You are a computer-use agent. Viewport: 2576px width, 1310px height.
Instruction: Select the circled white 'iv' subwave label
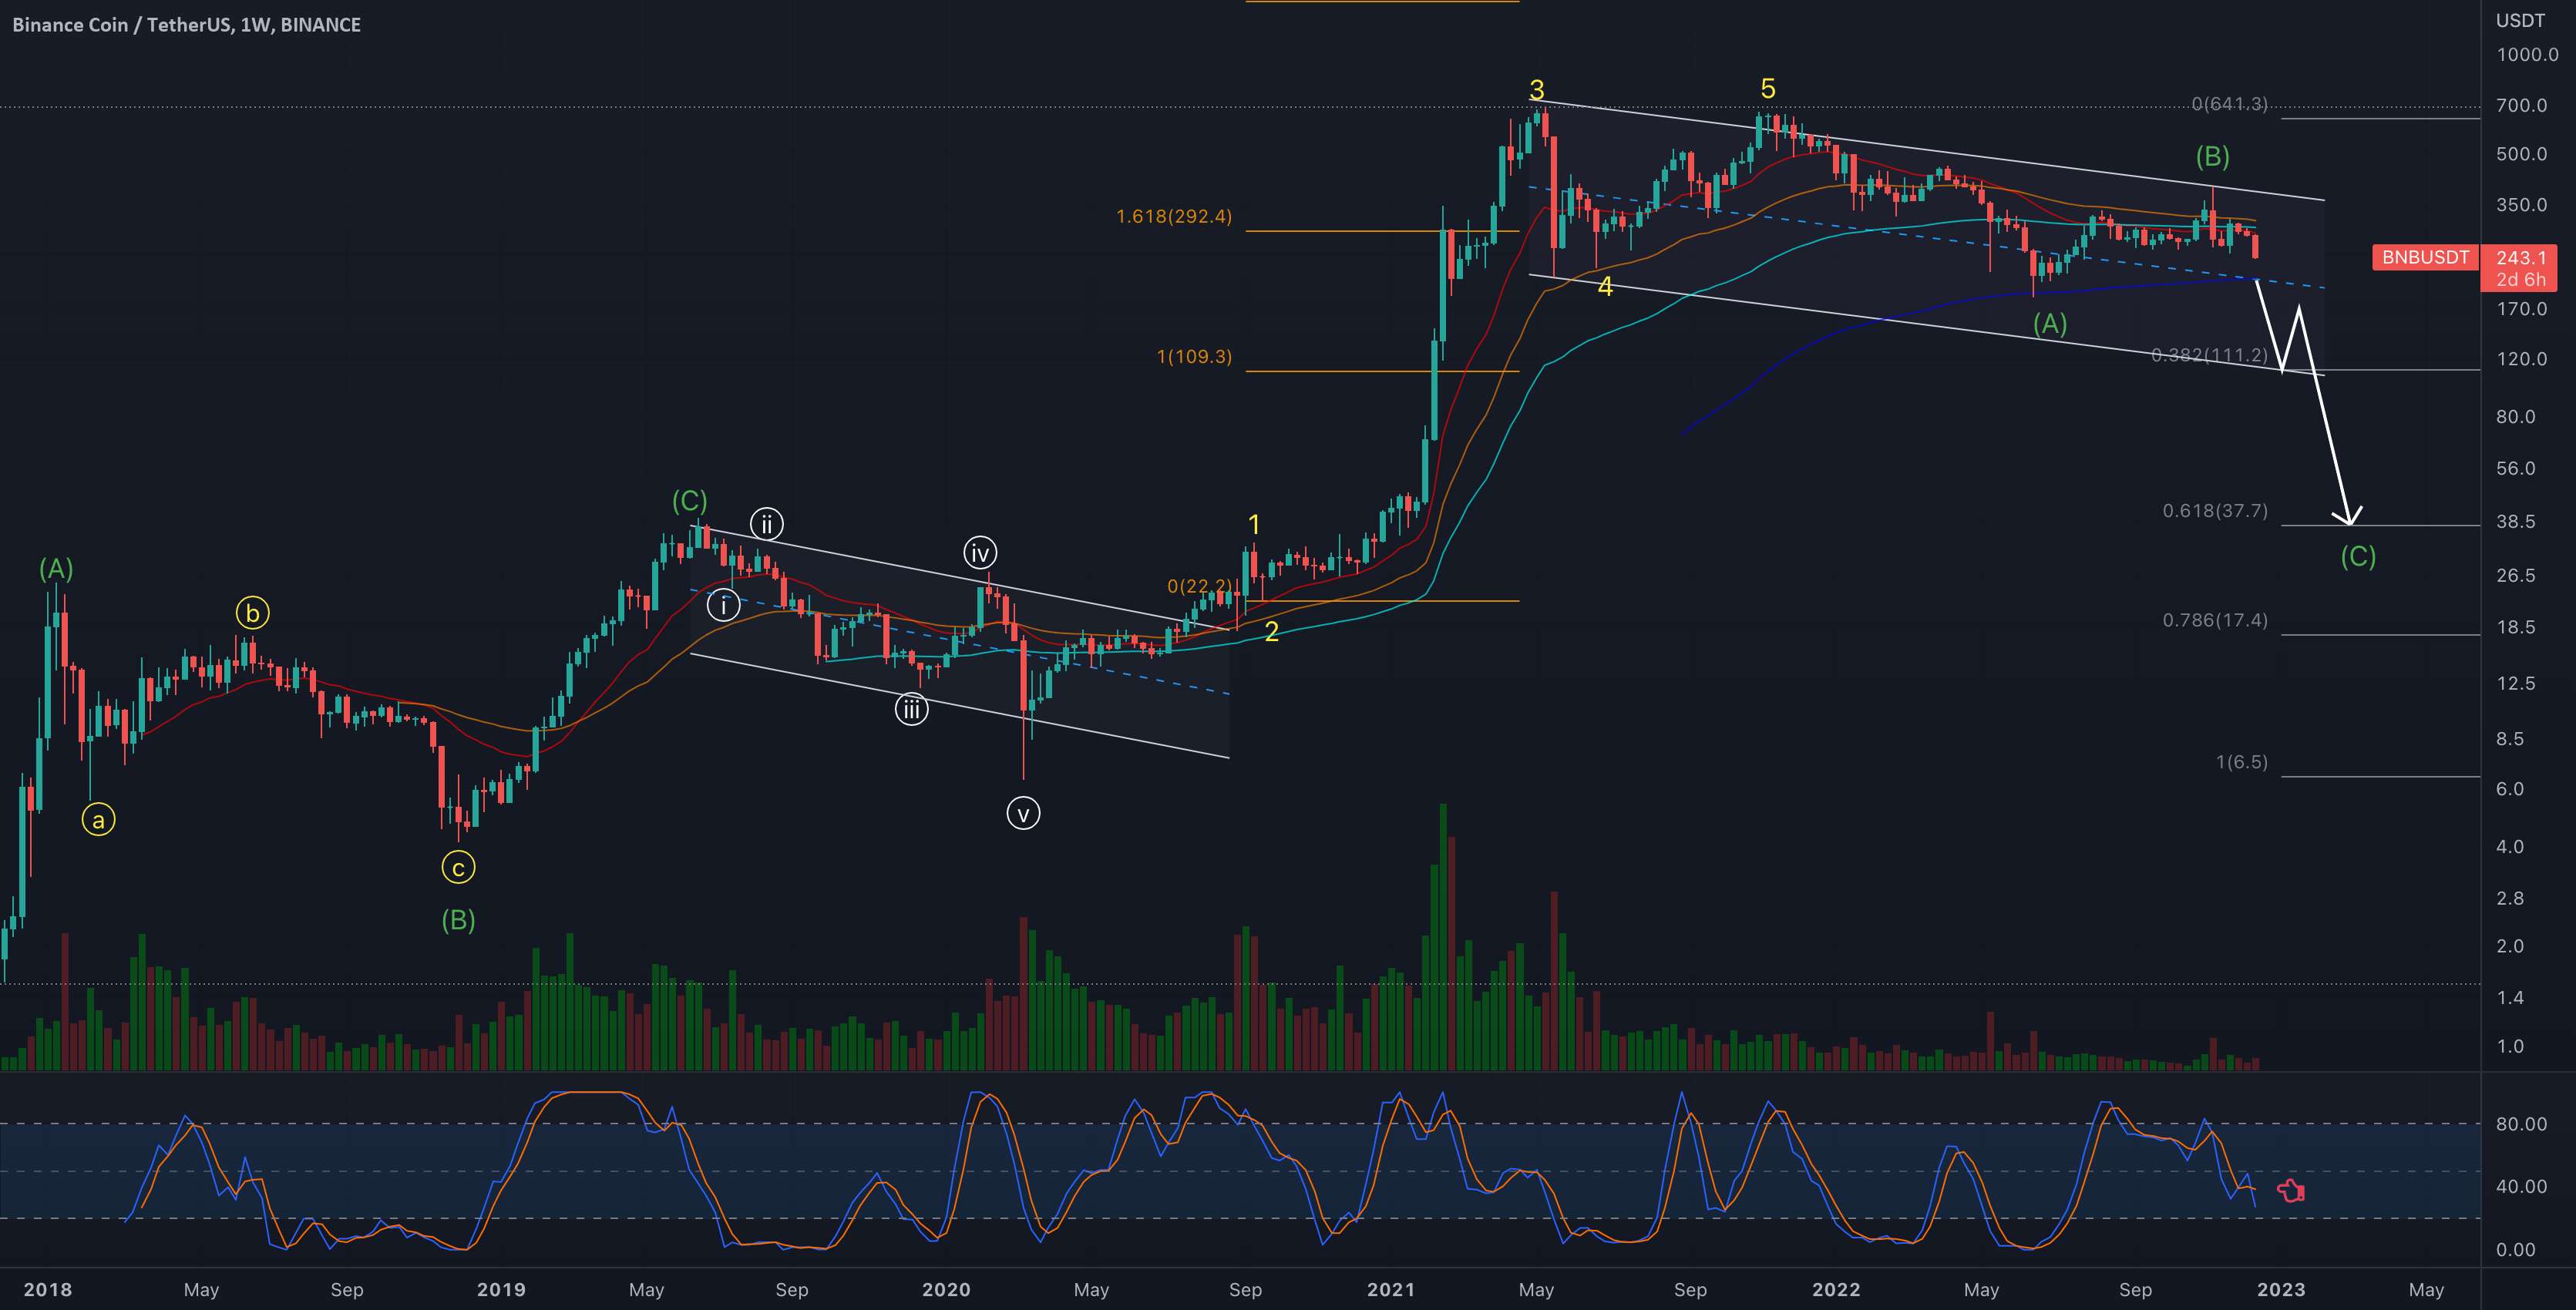(x=980, y=552)
